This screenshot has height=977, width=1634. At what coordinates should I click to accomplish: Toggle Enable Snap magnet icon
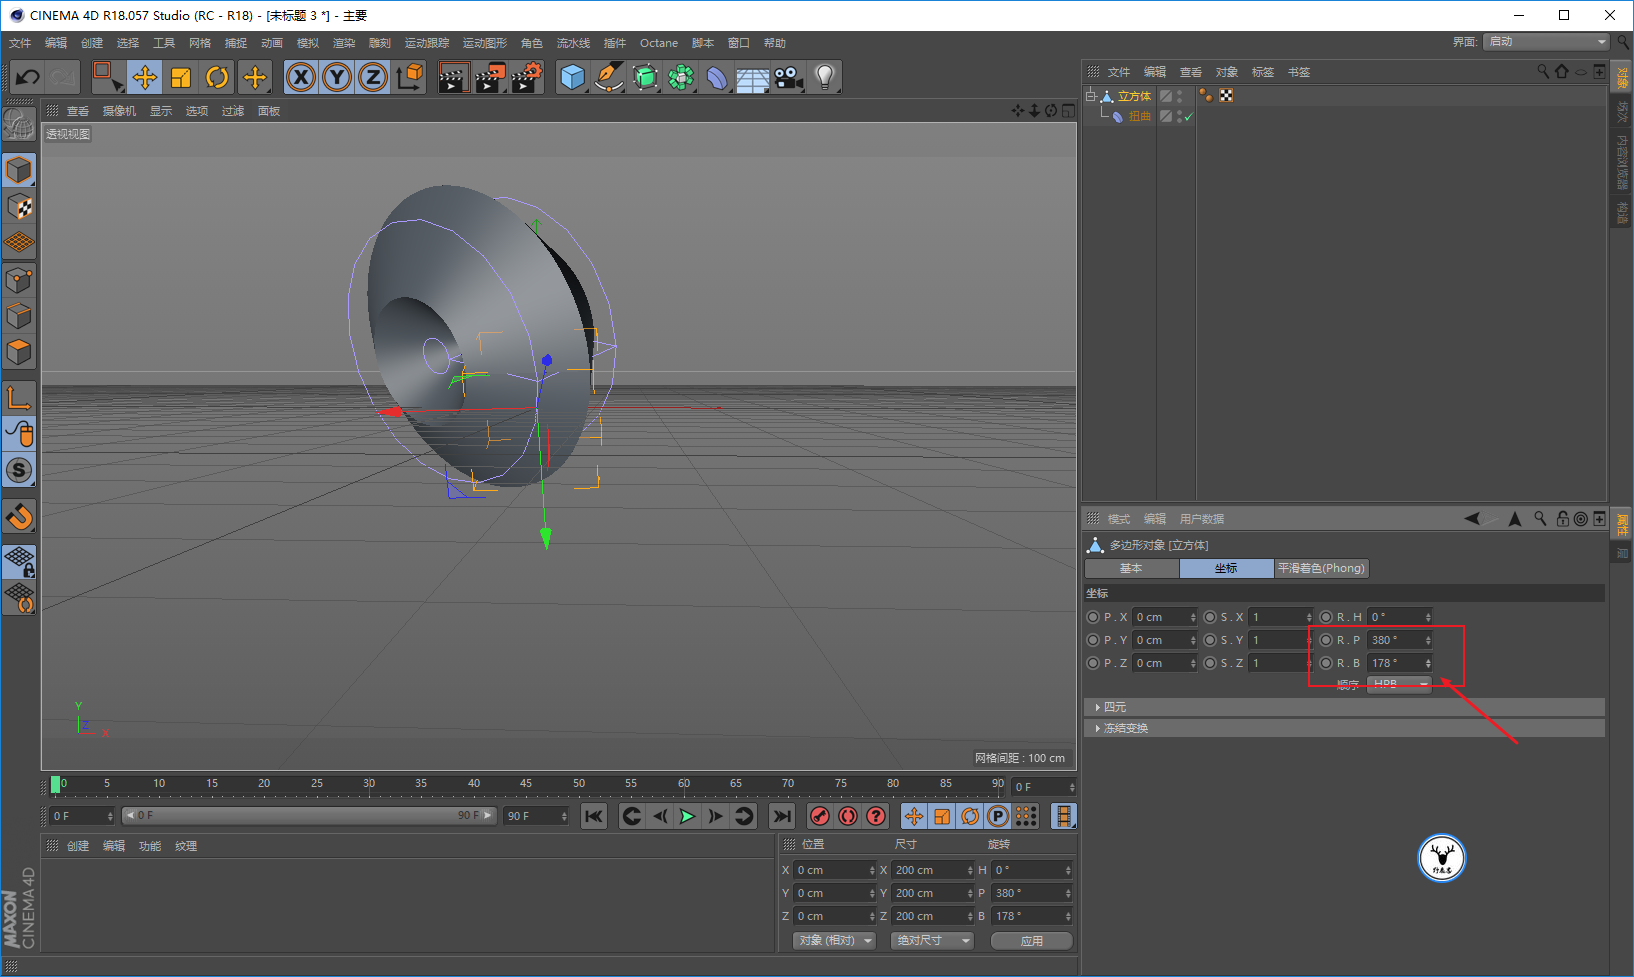19,517
